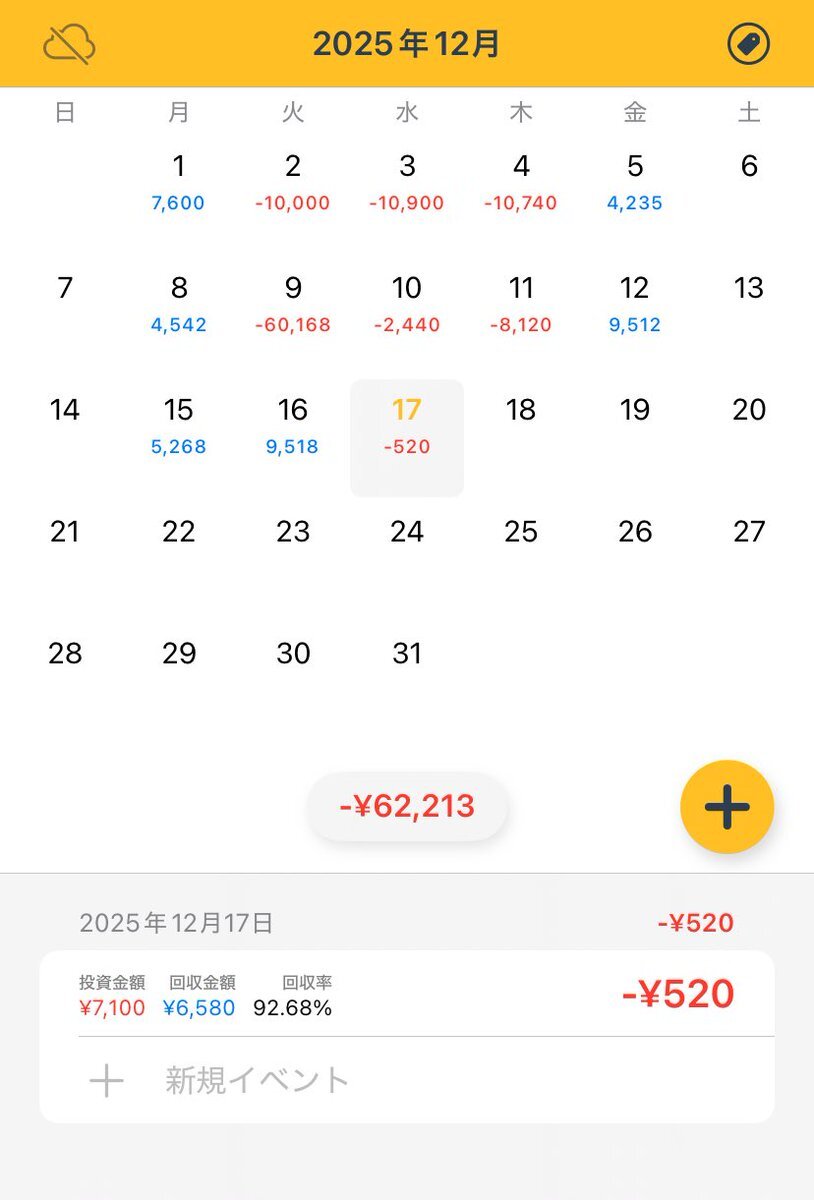Tap the 2025年12月17日 date header
The image size is (814, 1200).
(176, 923)
